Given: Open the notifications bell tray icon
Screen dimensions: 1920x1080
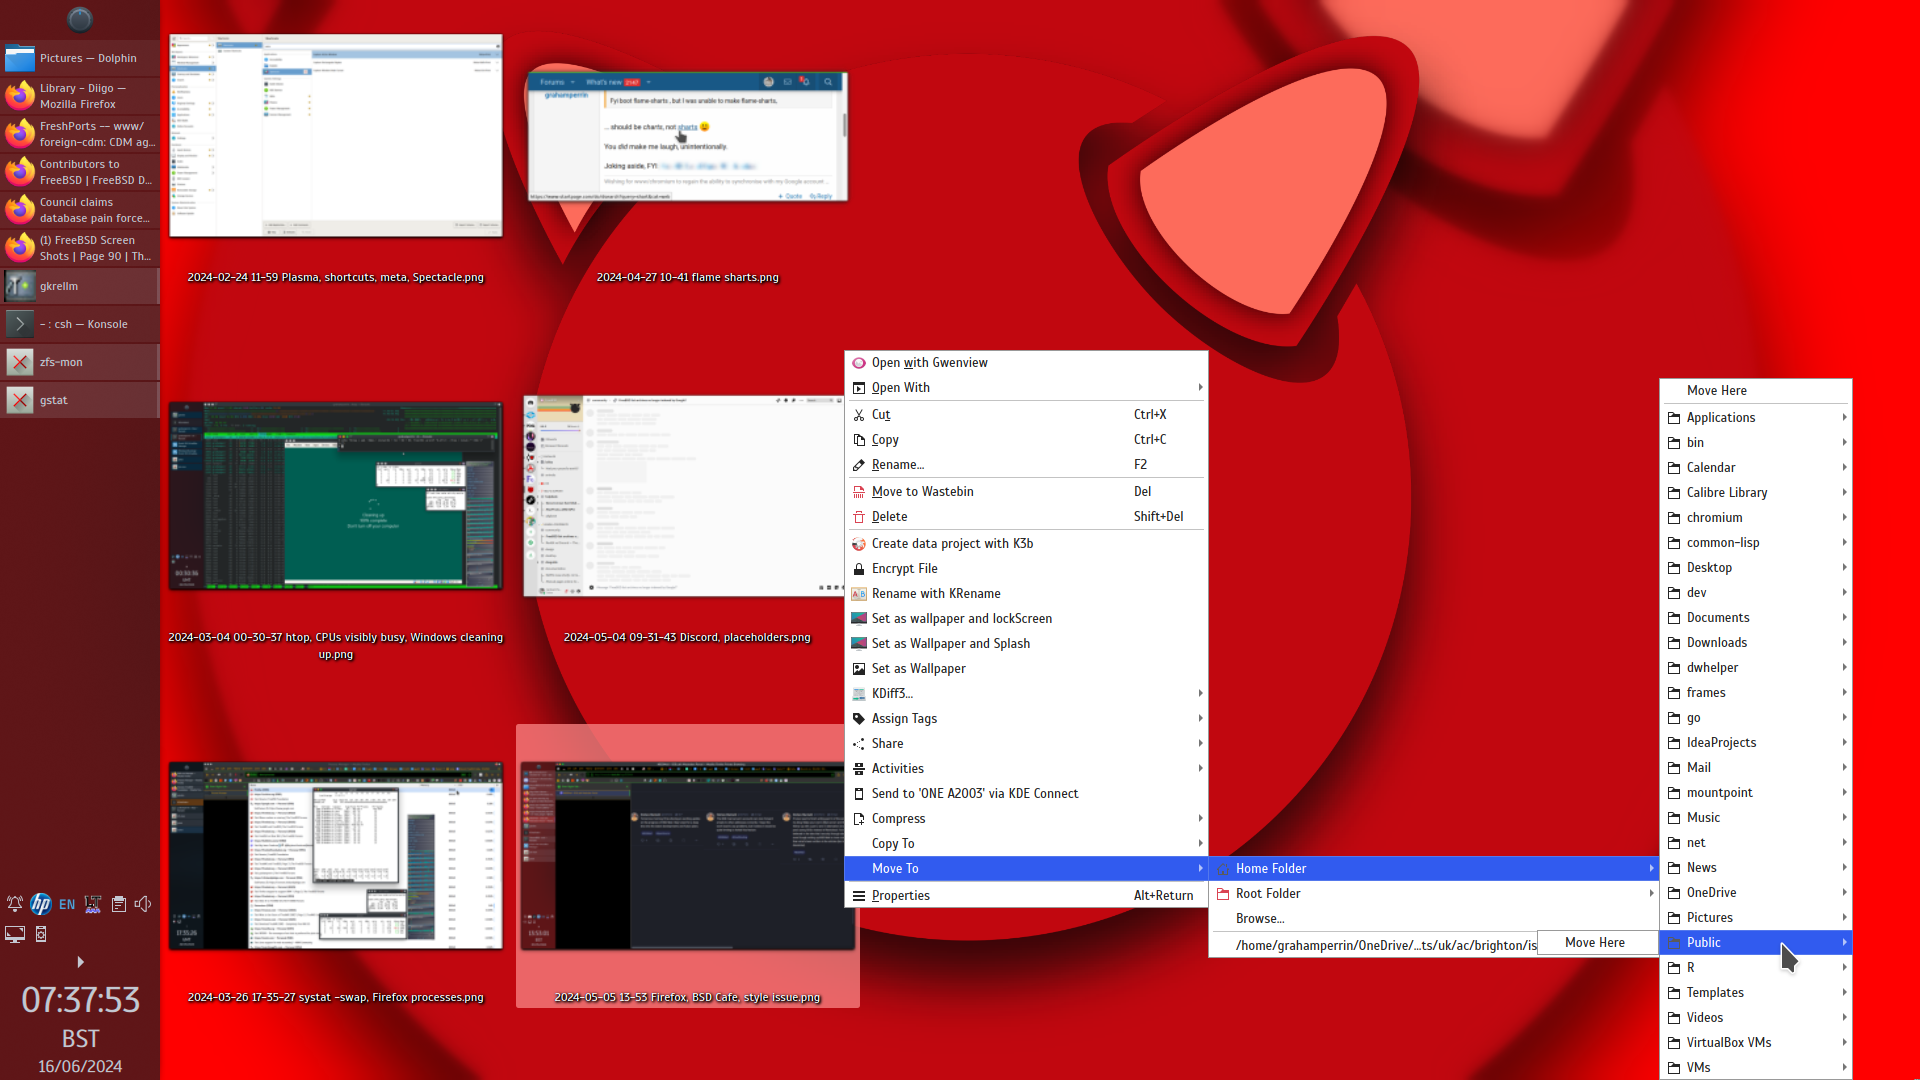Looking at the screenshot, I should [15, 904].
